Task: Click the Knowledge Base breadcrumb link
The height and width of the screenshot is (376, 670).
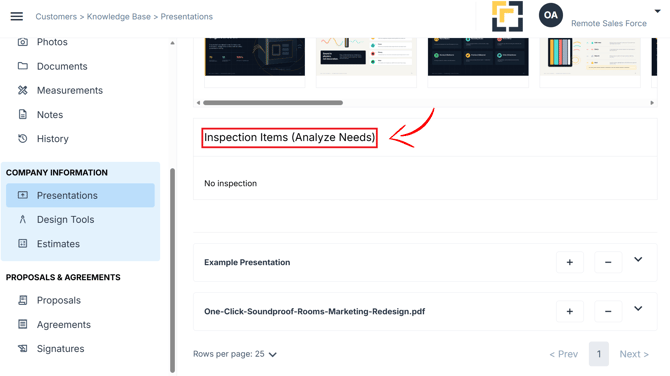Action: click(x=119, y=17)
